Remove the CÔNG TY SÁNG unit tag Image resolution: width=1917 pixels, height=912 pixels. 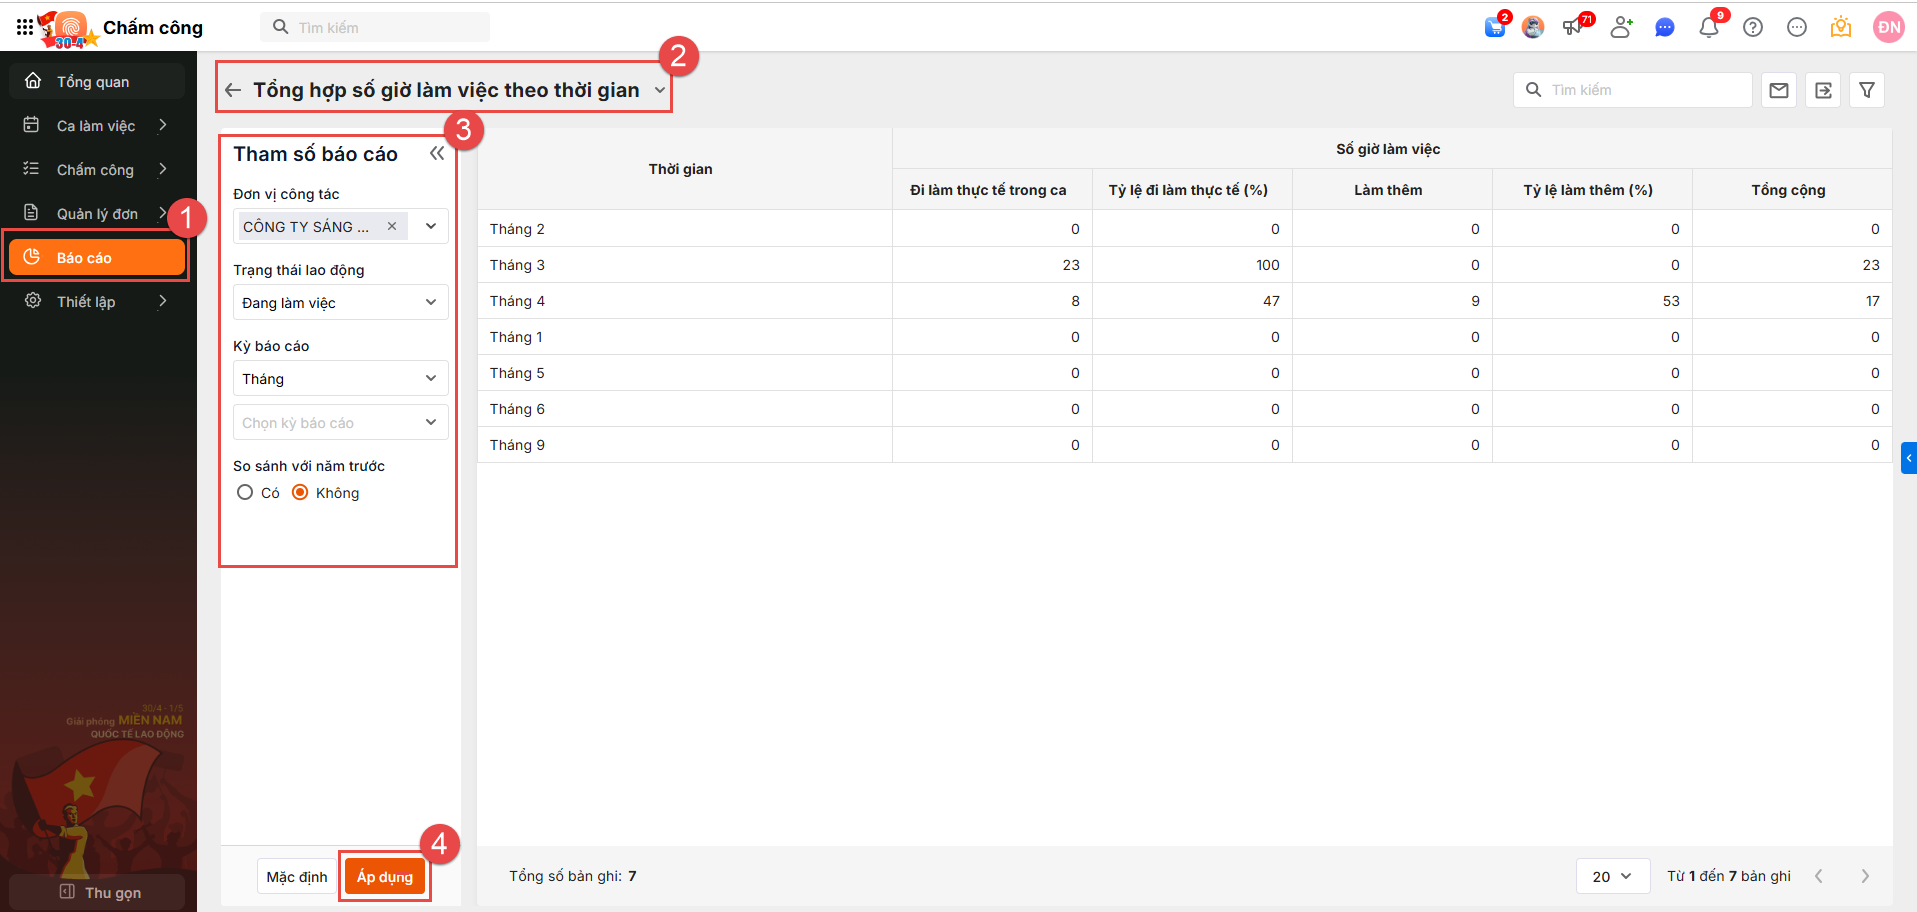[x=392, y=226]
